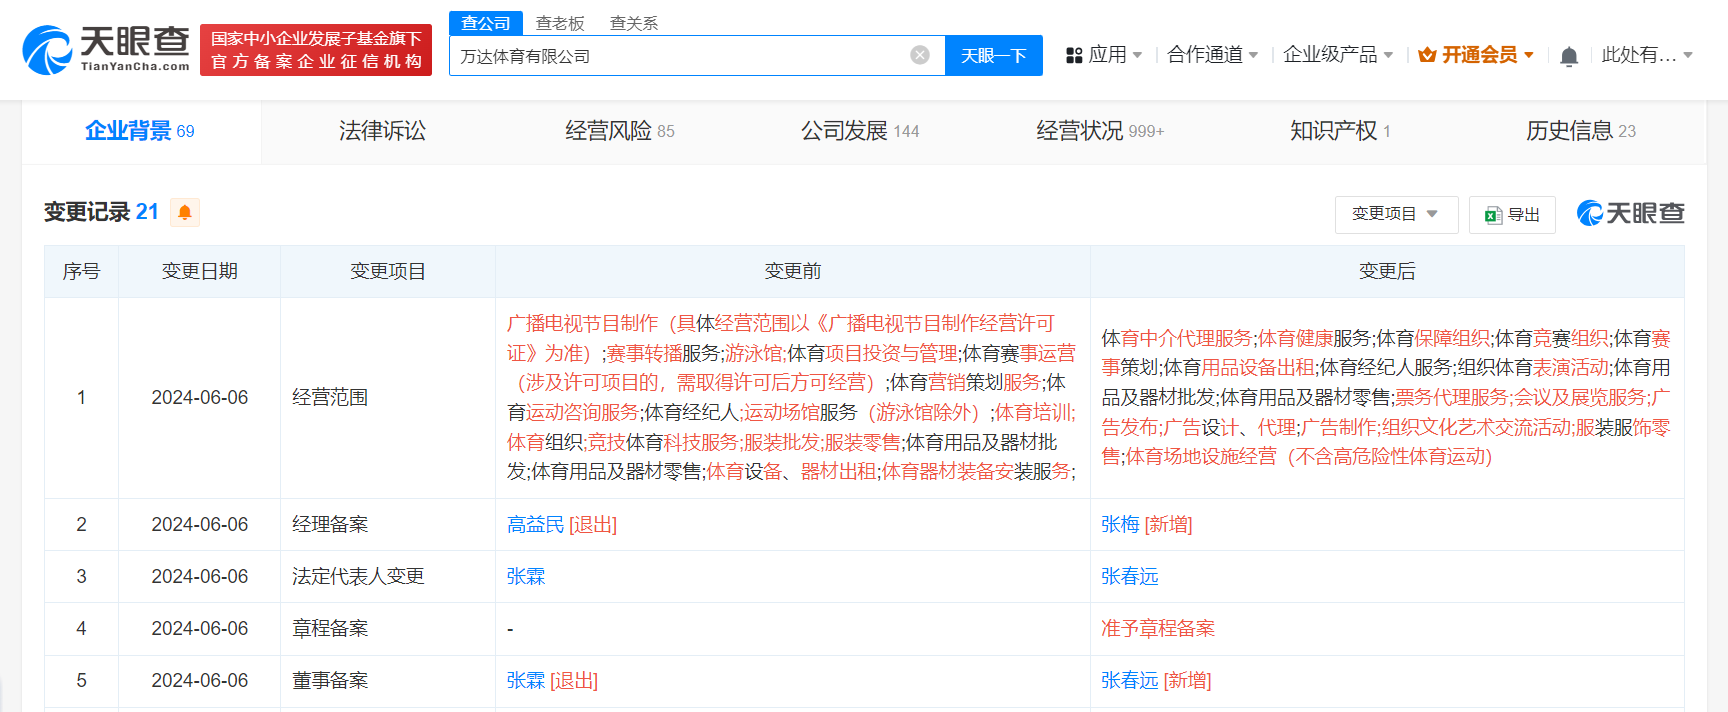Click the 导出 export button

click(x=1512, y=215)
